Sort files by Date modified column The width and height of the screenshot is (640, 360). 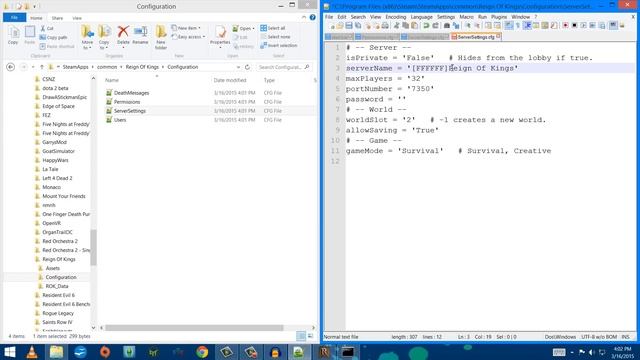pos(230,80)
